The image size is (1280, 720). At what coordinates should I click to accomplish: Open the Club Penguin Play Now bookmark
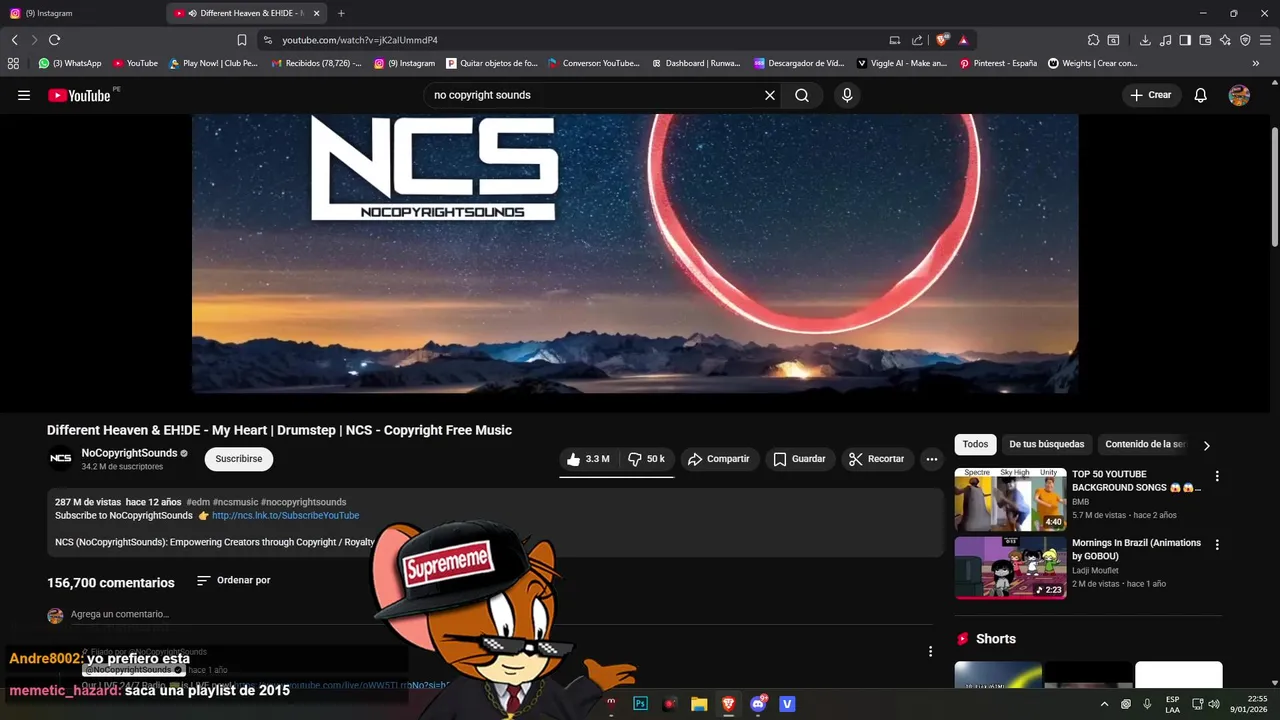[x=213, y=63]
